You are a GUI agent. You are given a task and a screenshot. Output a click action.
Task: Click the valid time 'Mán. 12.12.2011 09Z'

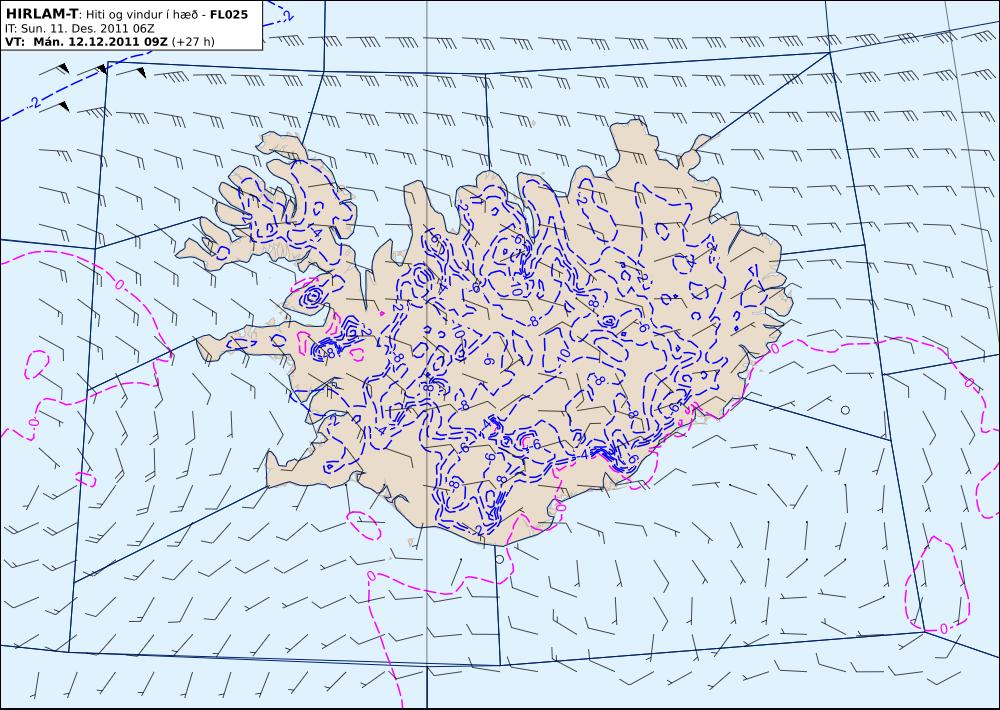101,42
